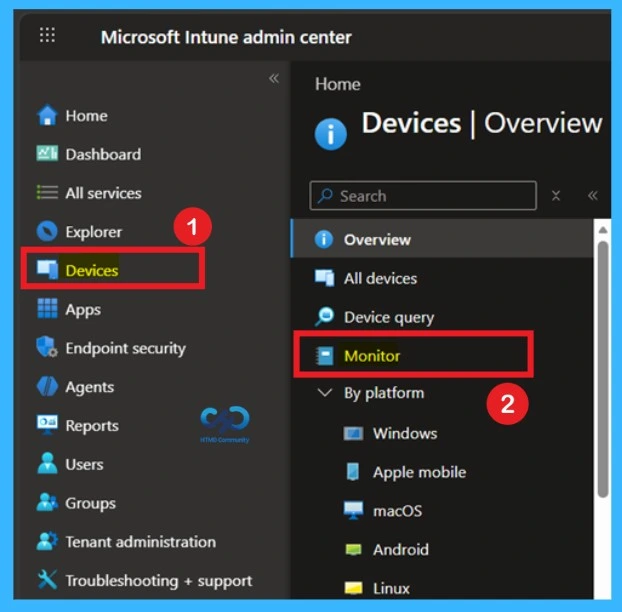Image resolution: width=622 pixels, height=612 pixels.
Task: Click the Apps grid icon
Action: [x=47, y=309]
